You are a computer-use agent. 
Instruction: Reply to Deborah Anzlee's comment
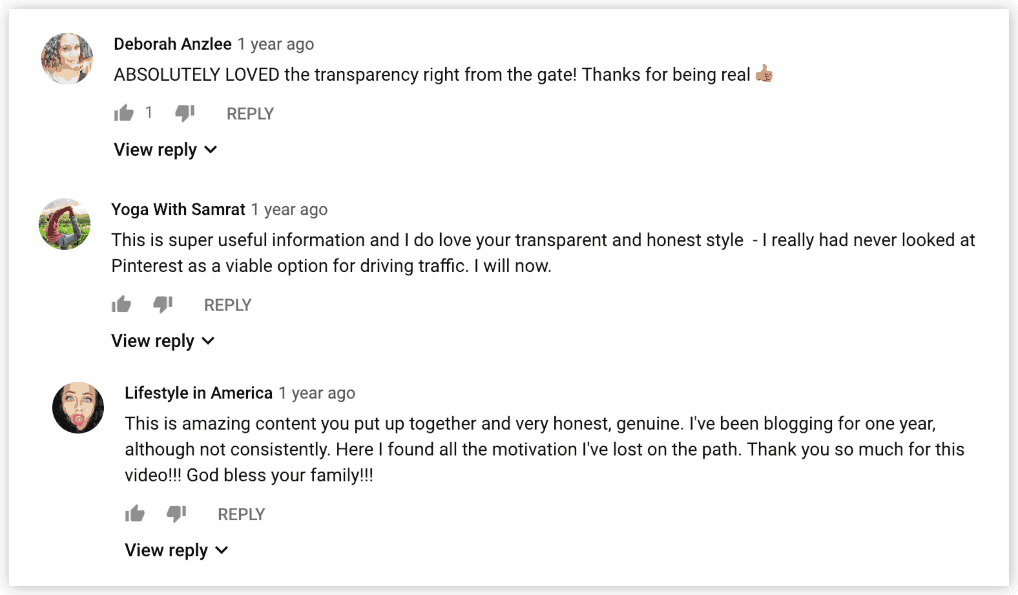[250, 113]
